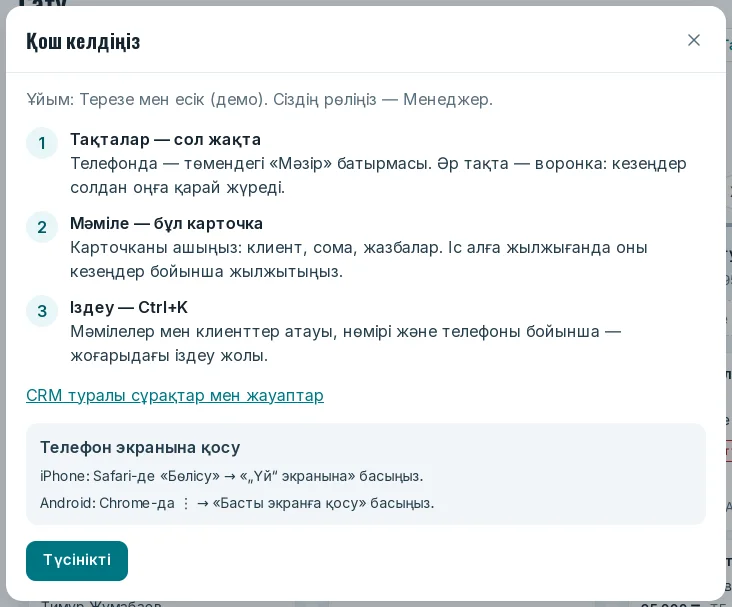The width and height of the screenshot is (732, 607).
Task: Click the Қош келдіңіз dialog title
Action: (83, 42)
